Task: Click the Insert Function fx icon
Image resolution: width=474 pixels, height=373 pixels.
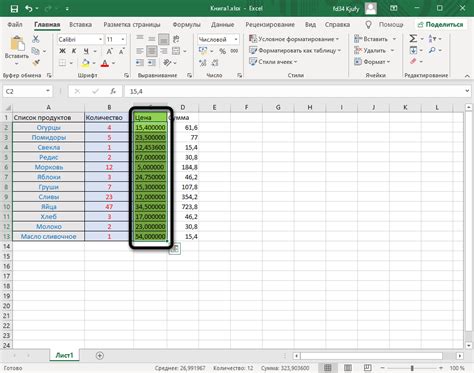Action: [113, 91]
